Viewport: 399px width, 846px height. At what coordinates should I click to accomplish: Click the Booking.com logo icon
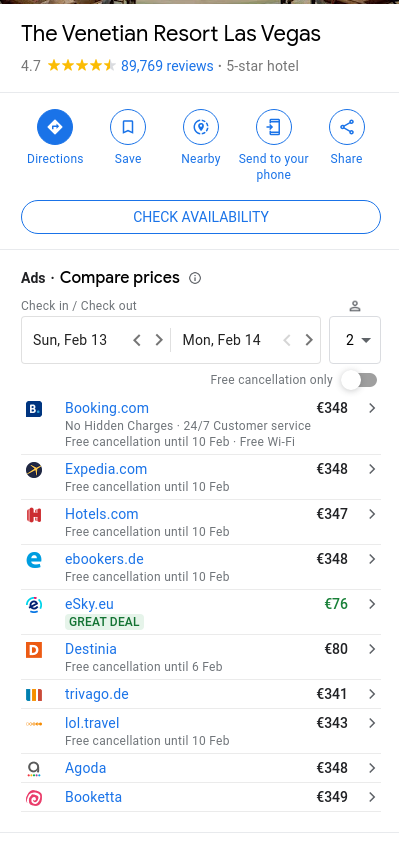pos(34,409)
